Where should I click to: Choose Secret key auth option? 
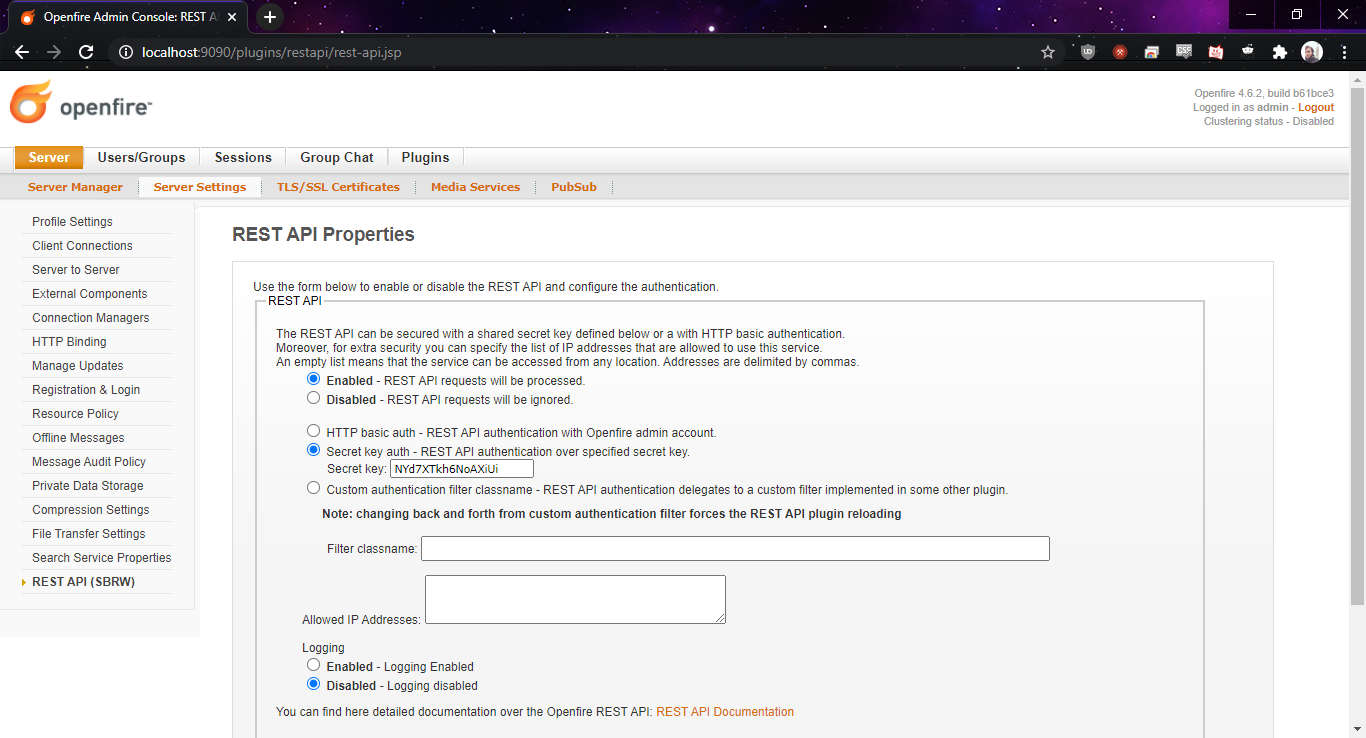pyautogui.click(x=314, y=450)
